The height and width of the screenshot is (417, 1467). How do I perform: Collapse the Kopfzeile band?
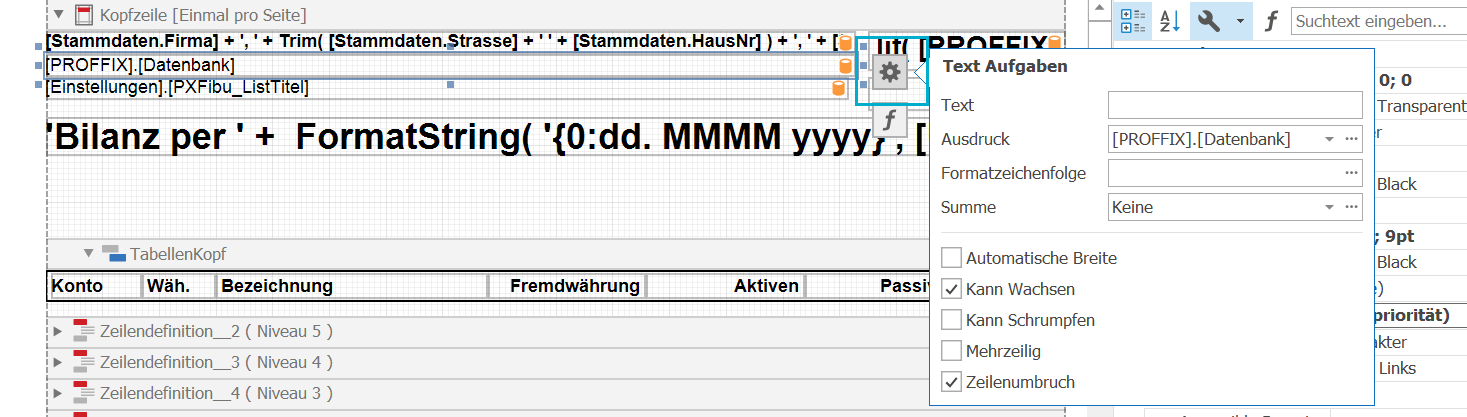pyautogui.click(x=58, y=15)
